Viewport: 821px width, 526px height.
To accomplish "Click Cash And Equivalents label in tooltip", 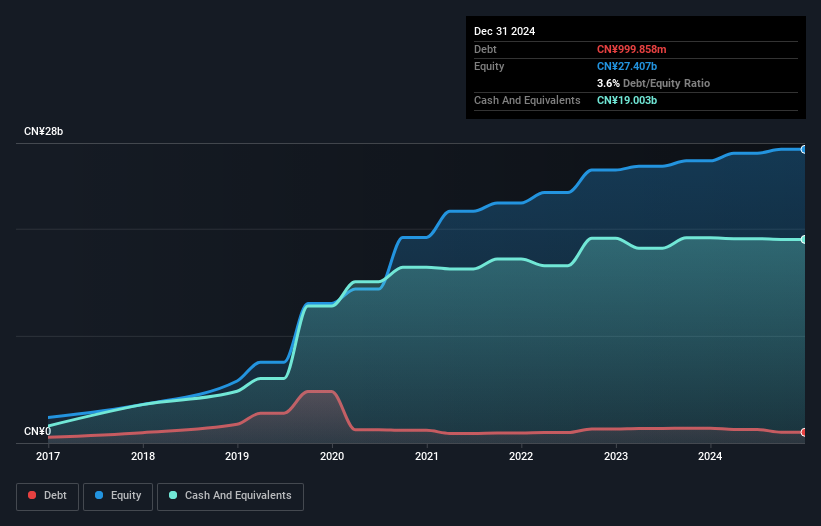I will [x=527, y=100].
